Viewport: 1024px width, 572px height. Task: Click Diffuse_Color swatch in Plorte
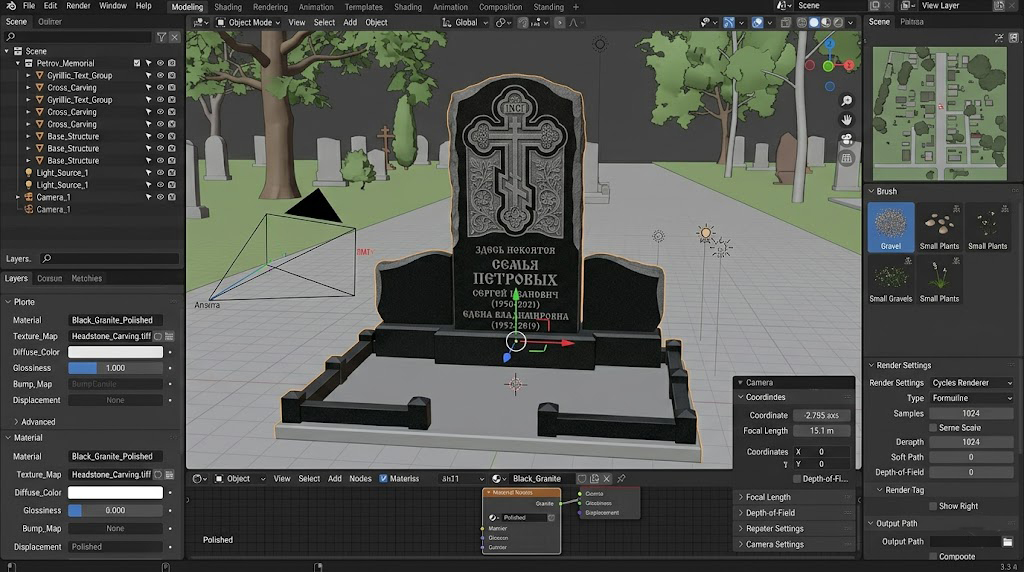(115, 352)
